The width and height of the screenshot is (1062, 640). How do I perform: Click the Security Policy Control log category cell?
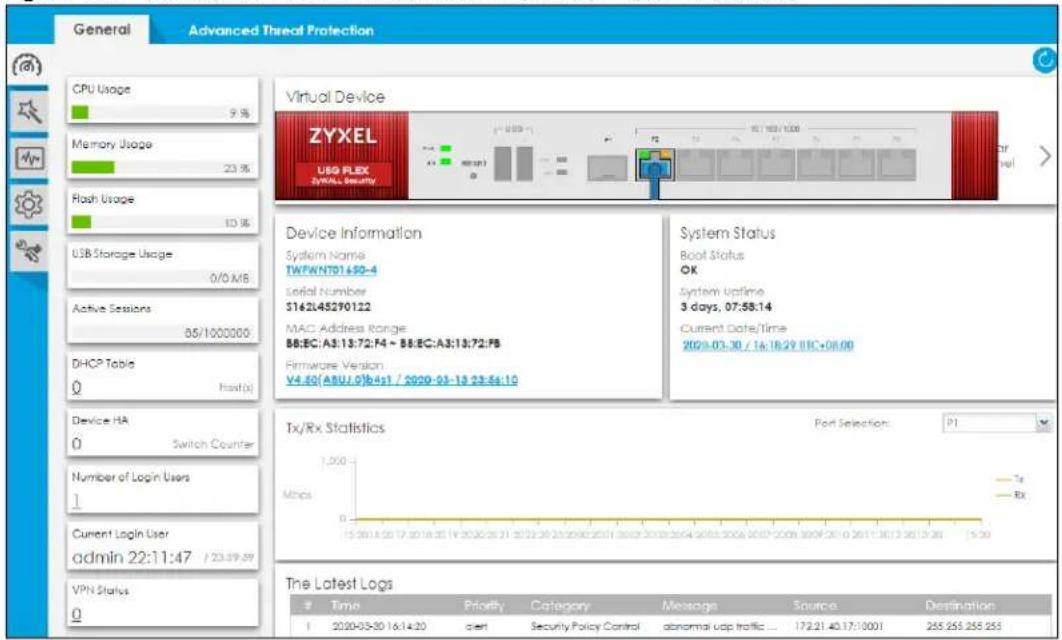[x=585, y=626]
